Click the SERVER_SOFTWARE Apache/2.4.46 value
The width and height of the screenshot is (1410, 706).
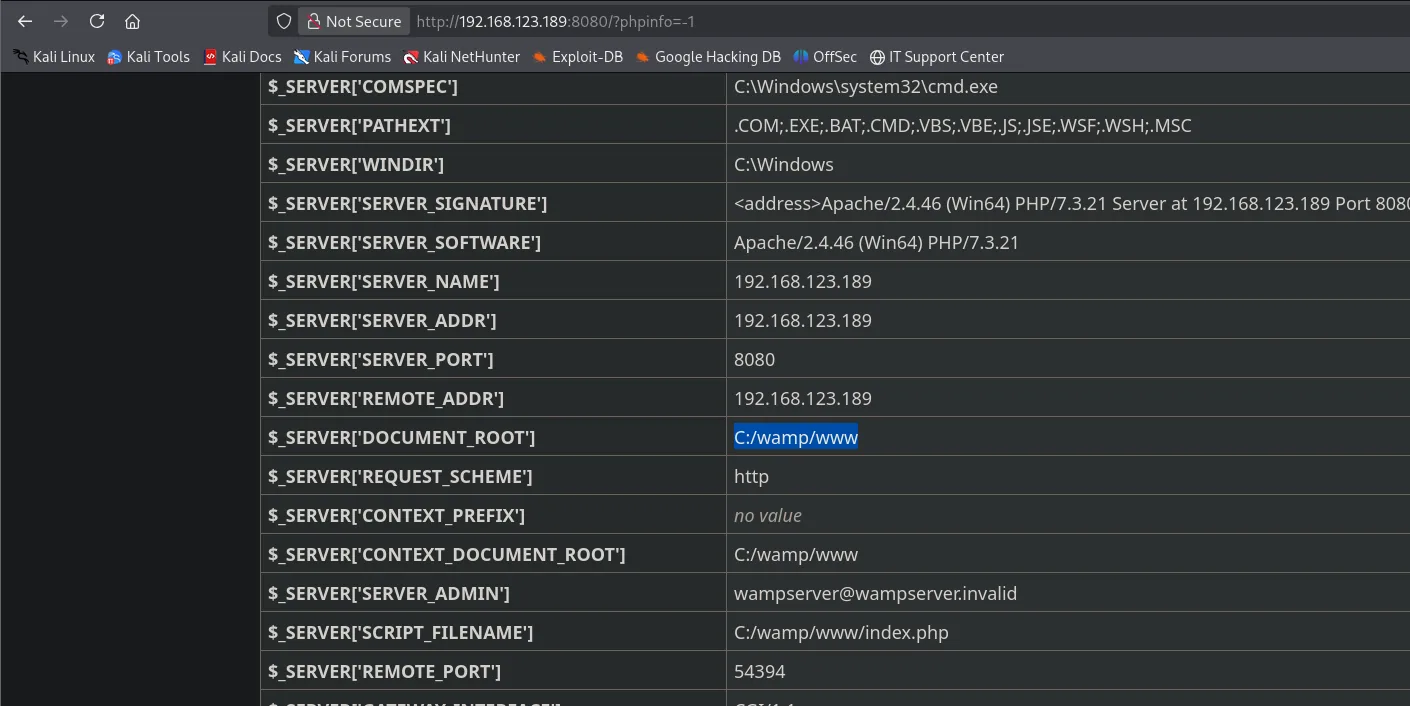(876, 243)
